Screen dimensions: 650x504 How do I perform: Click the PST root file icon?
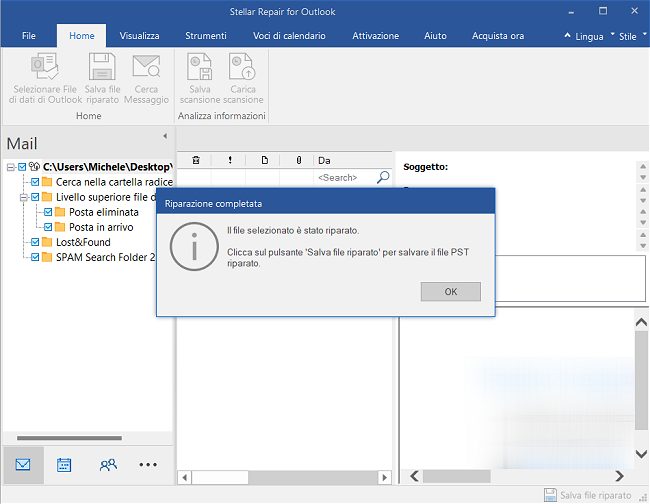[x=34, y=167]
